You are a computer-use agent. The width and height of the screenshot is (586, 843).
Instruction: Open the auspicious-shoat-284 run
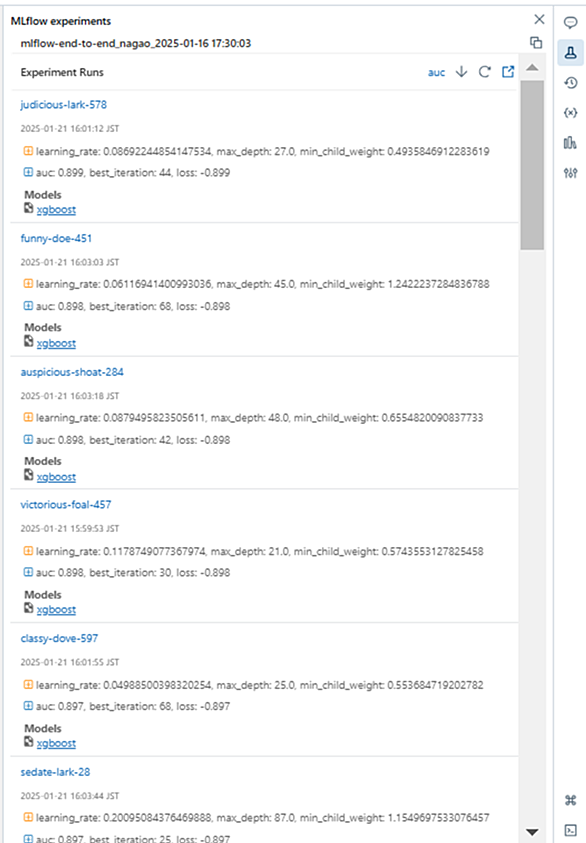coord(72,372)
